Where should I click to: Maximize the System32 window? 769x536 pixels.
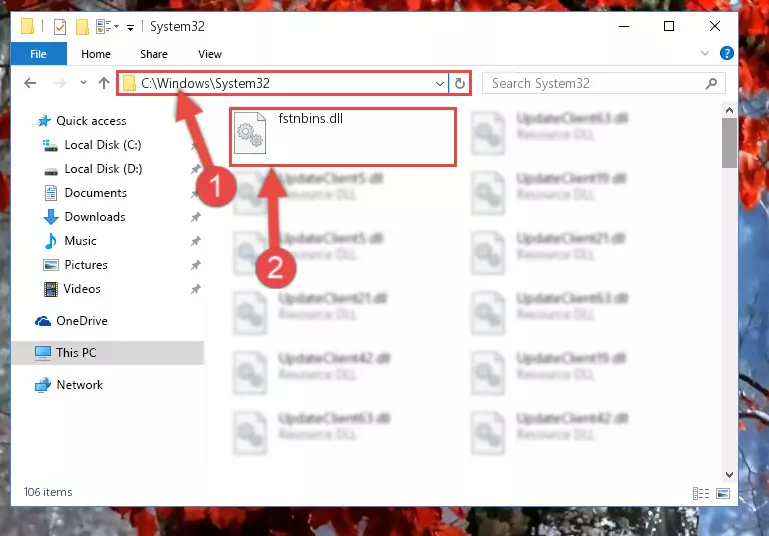(x=668, y=26)
